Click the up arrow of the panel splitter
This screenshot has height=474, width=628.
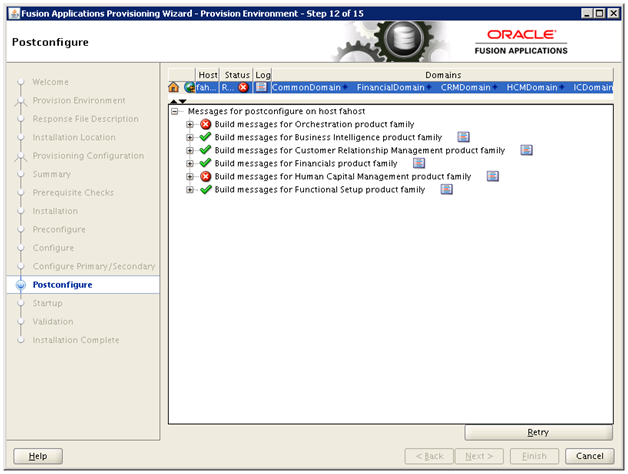point(173,101)
